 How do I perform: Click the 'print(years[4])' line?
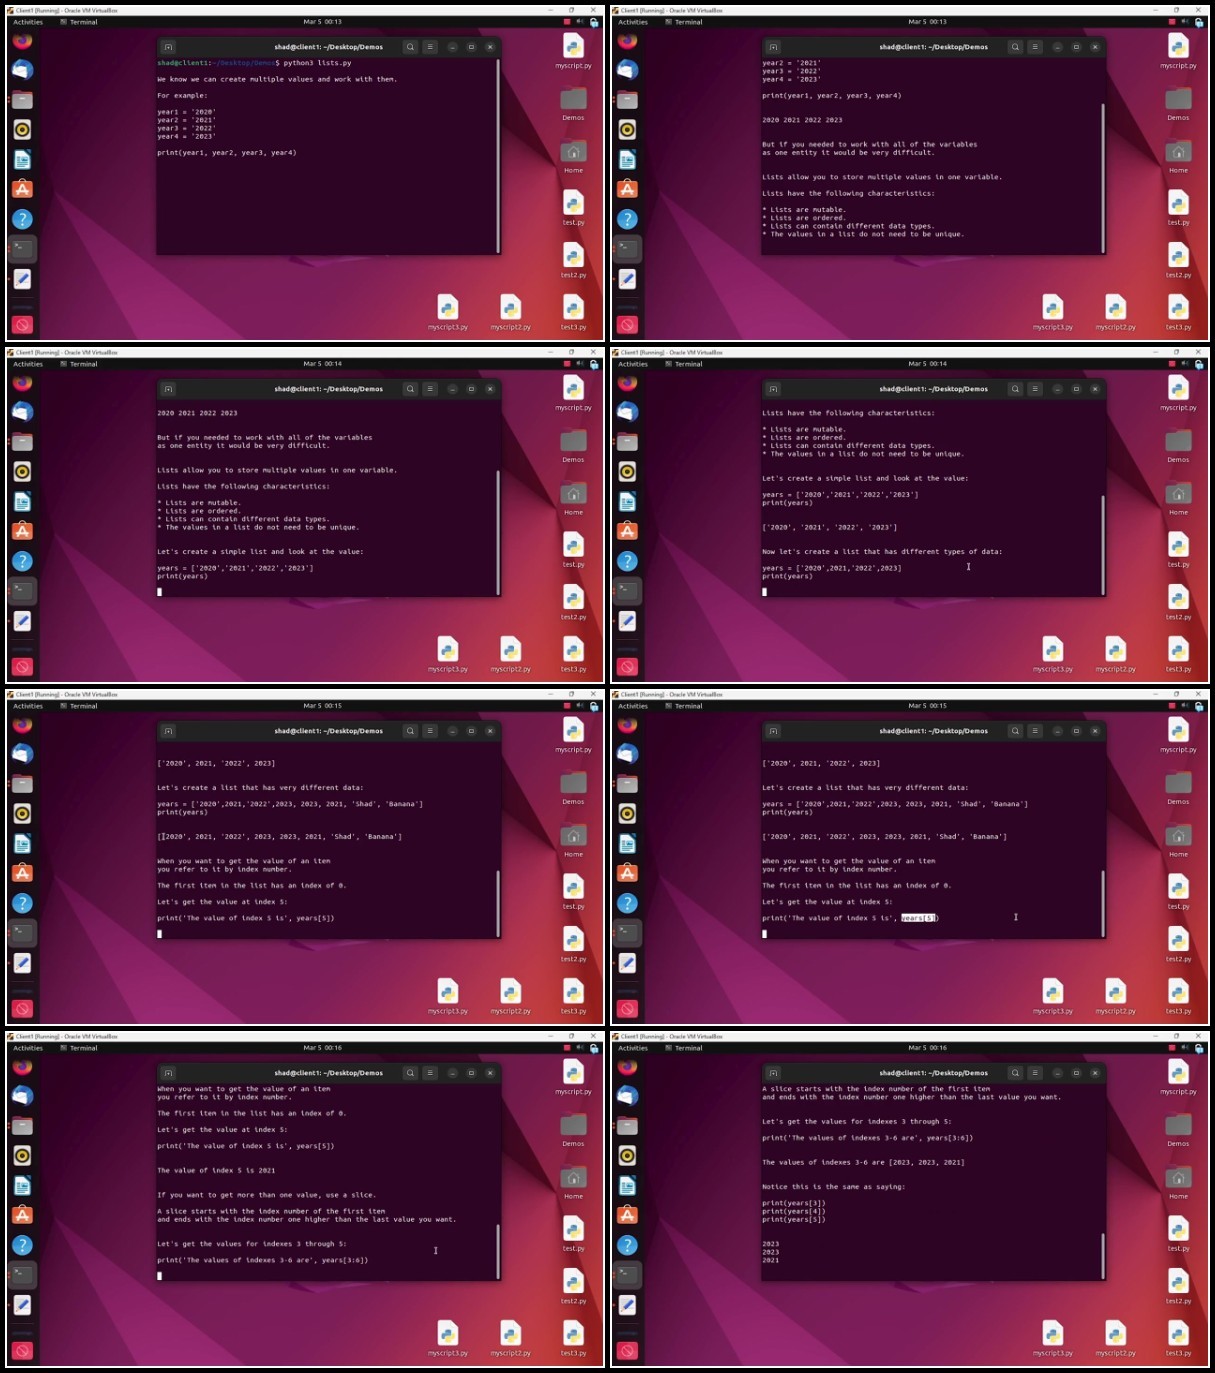[x=794, y=1211]
